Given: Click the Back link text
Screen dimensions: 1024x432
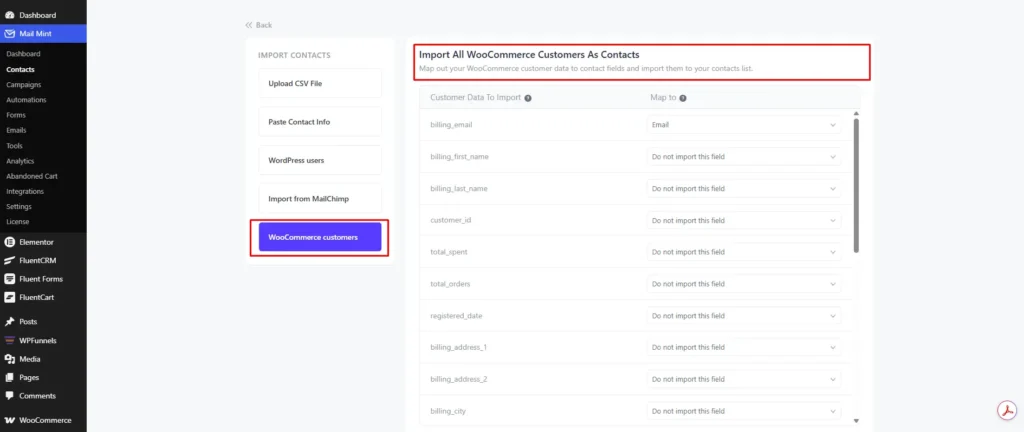Looking at the screenshot, I should point(264,25).
